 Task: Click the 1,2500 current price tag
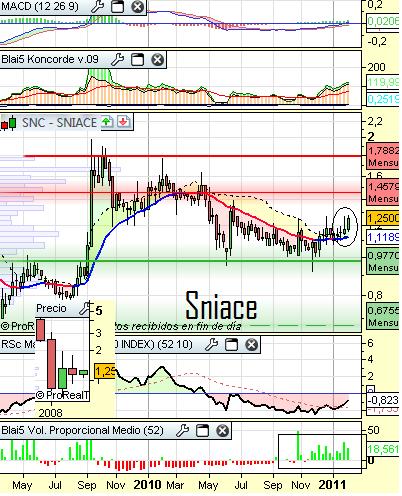click(x=383, y=218)
